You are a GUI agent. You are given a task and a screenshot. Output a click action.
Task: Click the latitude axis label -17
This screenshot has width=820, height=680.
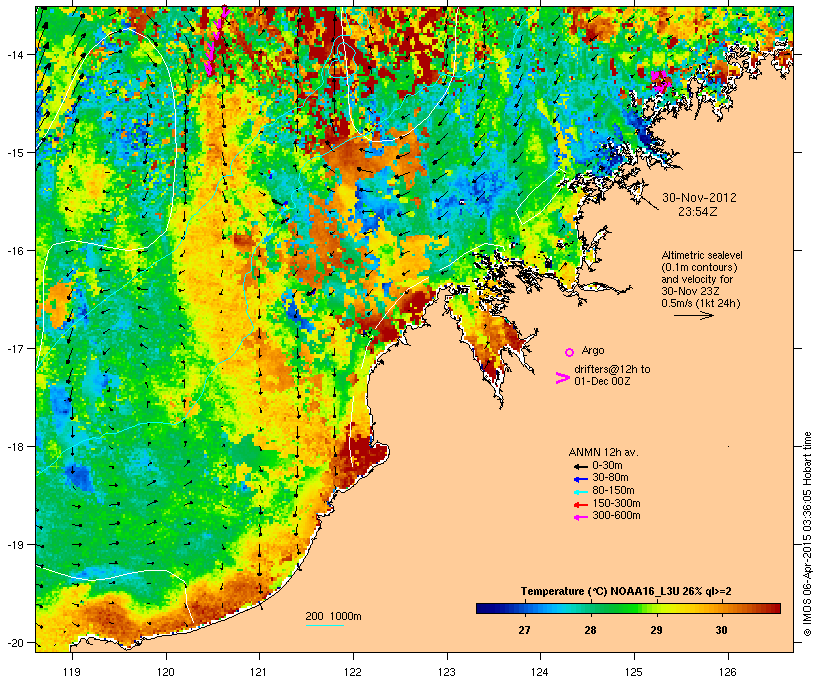pos(14,348)
